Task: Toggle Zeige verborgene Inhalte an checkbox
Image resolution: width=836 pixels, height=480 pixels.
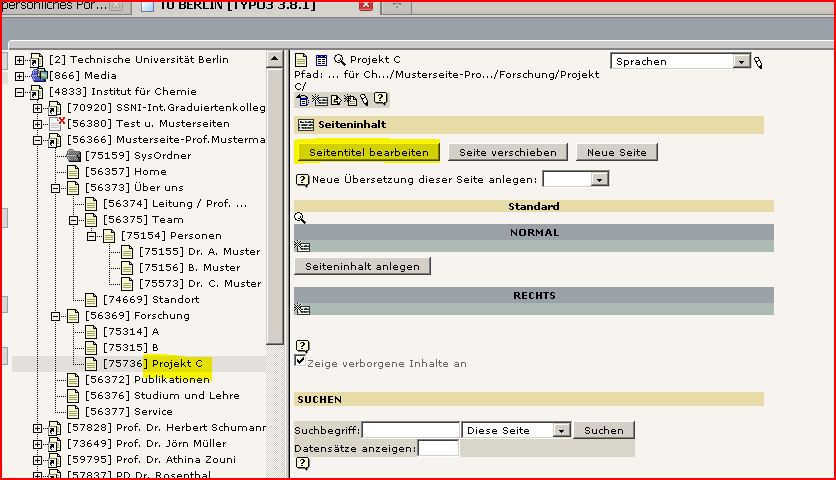Action: (300, 361)
